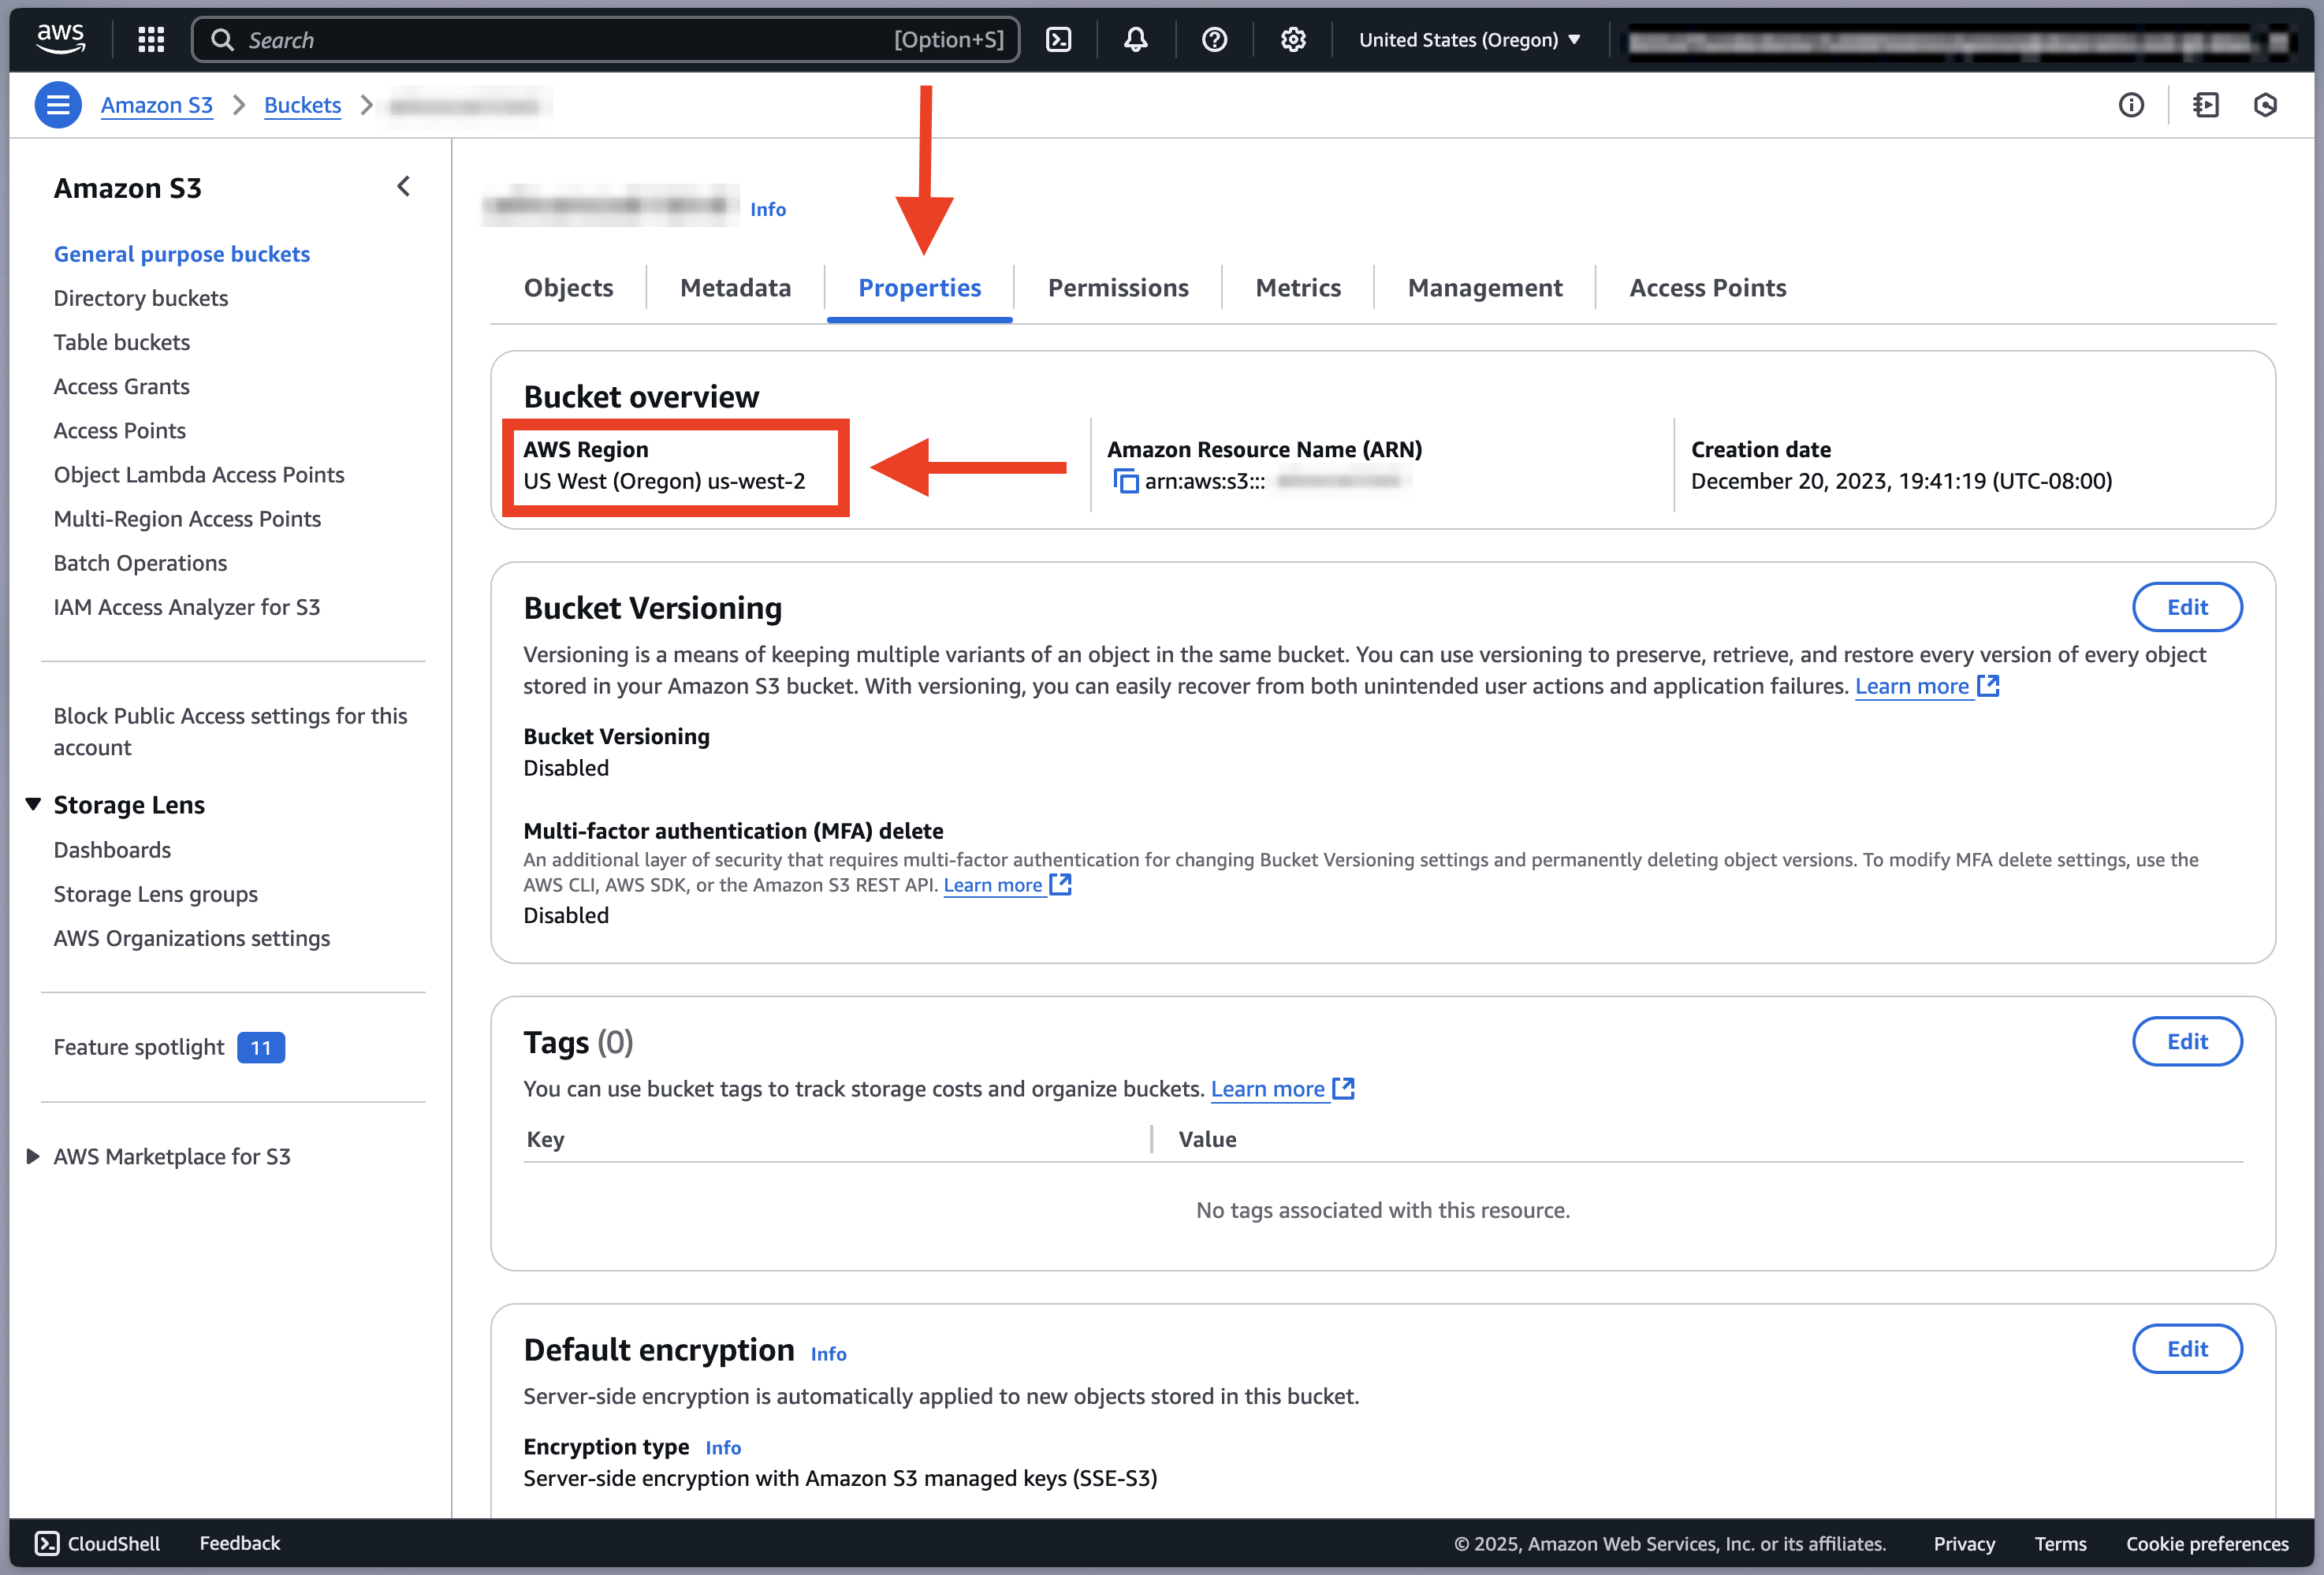Viewport: 2324px width, 1575px height.
Task: Collapse the Storage Lens section
Action: (x=33, y=804)
